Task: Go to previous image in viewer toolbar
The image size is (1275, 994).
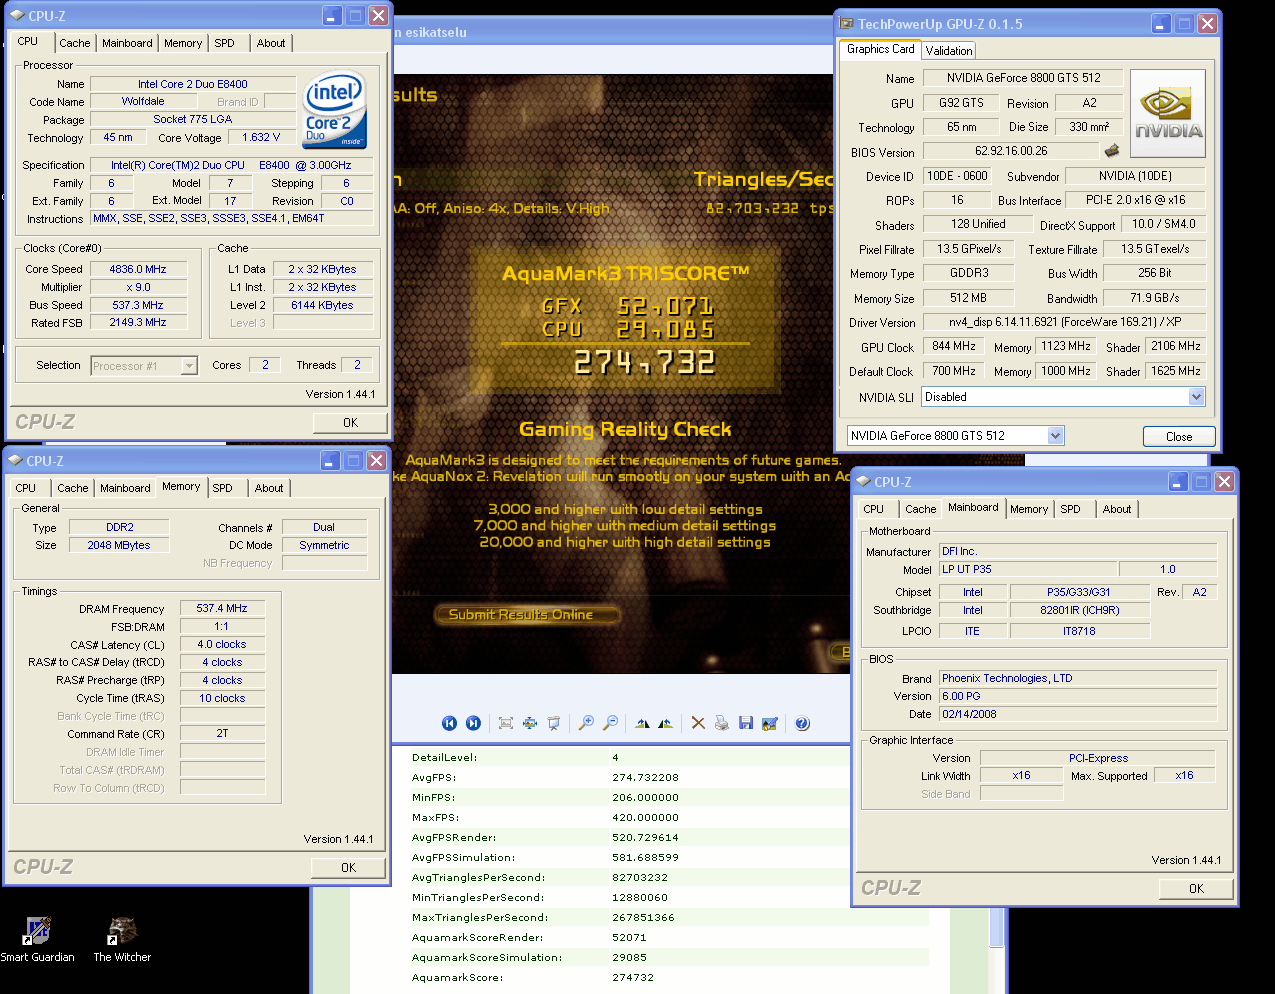Action: 449,723
